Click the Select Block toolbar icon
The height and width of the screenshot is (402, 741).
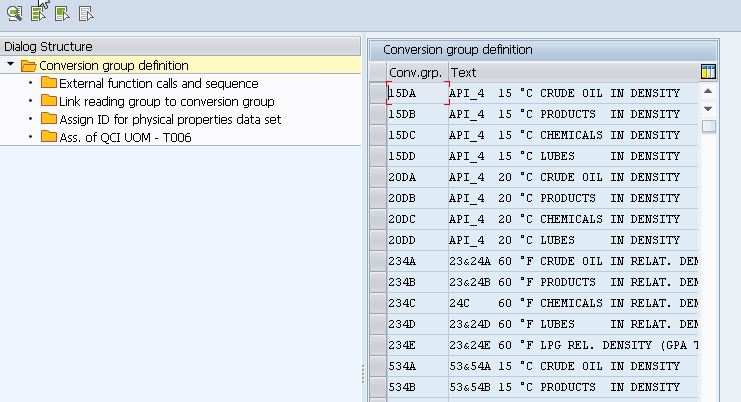pos(62,13)
